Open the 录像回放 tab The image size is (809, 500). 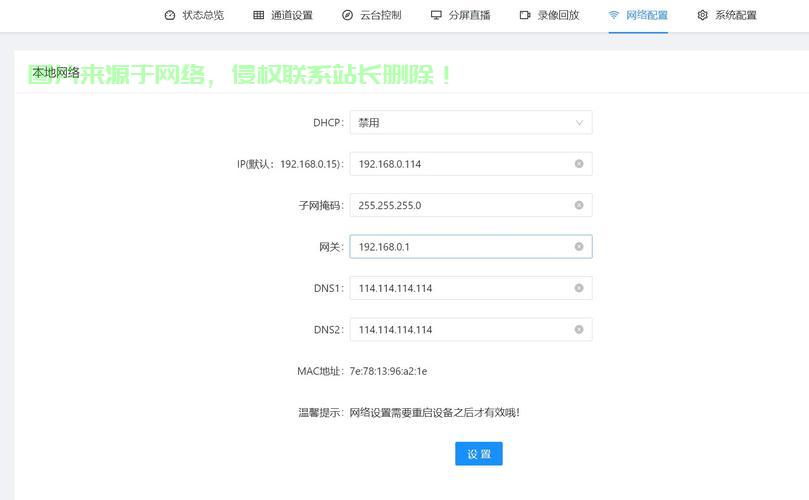[558, 15]
